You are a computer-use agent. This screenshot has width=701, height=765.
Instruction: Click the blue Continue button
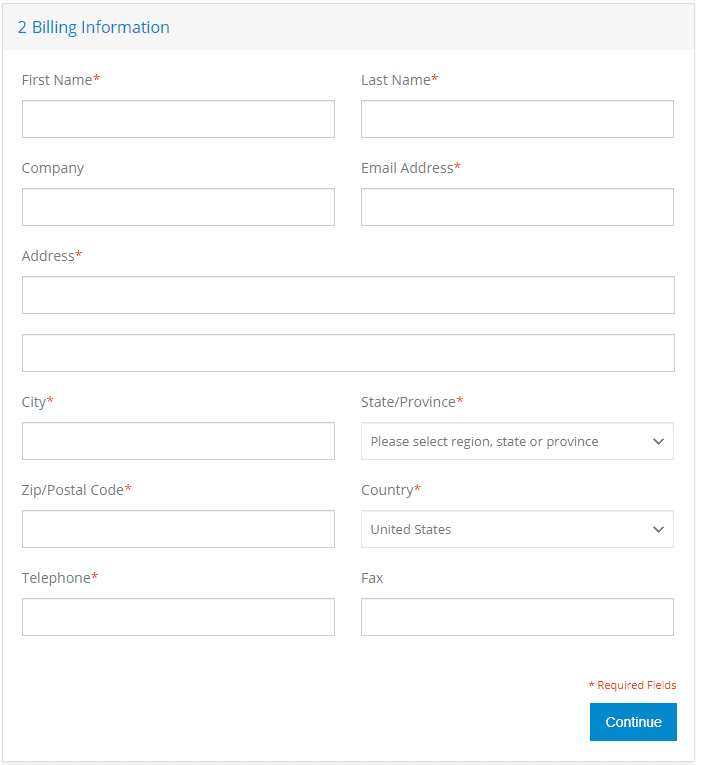633,722
